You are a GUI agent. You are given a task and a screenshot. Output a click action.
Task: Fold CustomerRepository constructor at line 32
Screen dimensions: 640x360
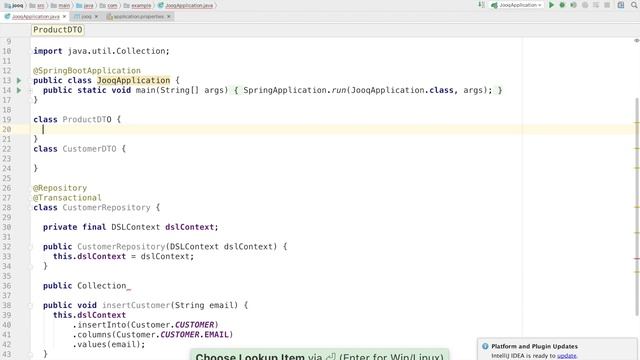tap(31, 247)
